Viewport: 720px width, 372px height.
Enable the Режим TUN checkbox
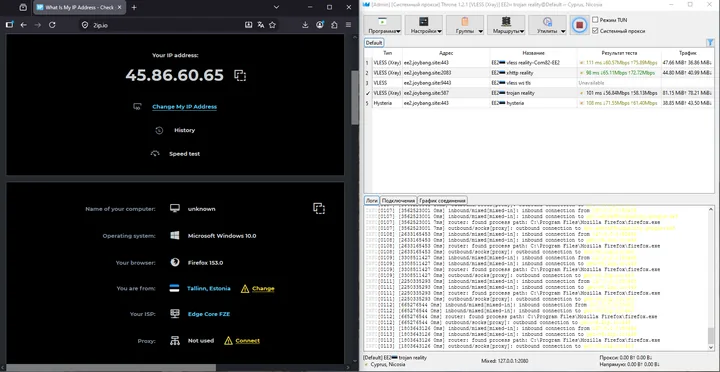(596, 20)
